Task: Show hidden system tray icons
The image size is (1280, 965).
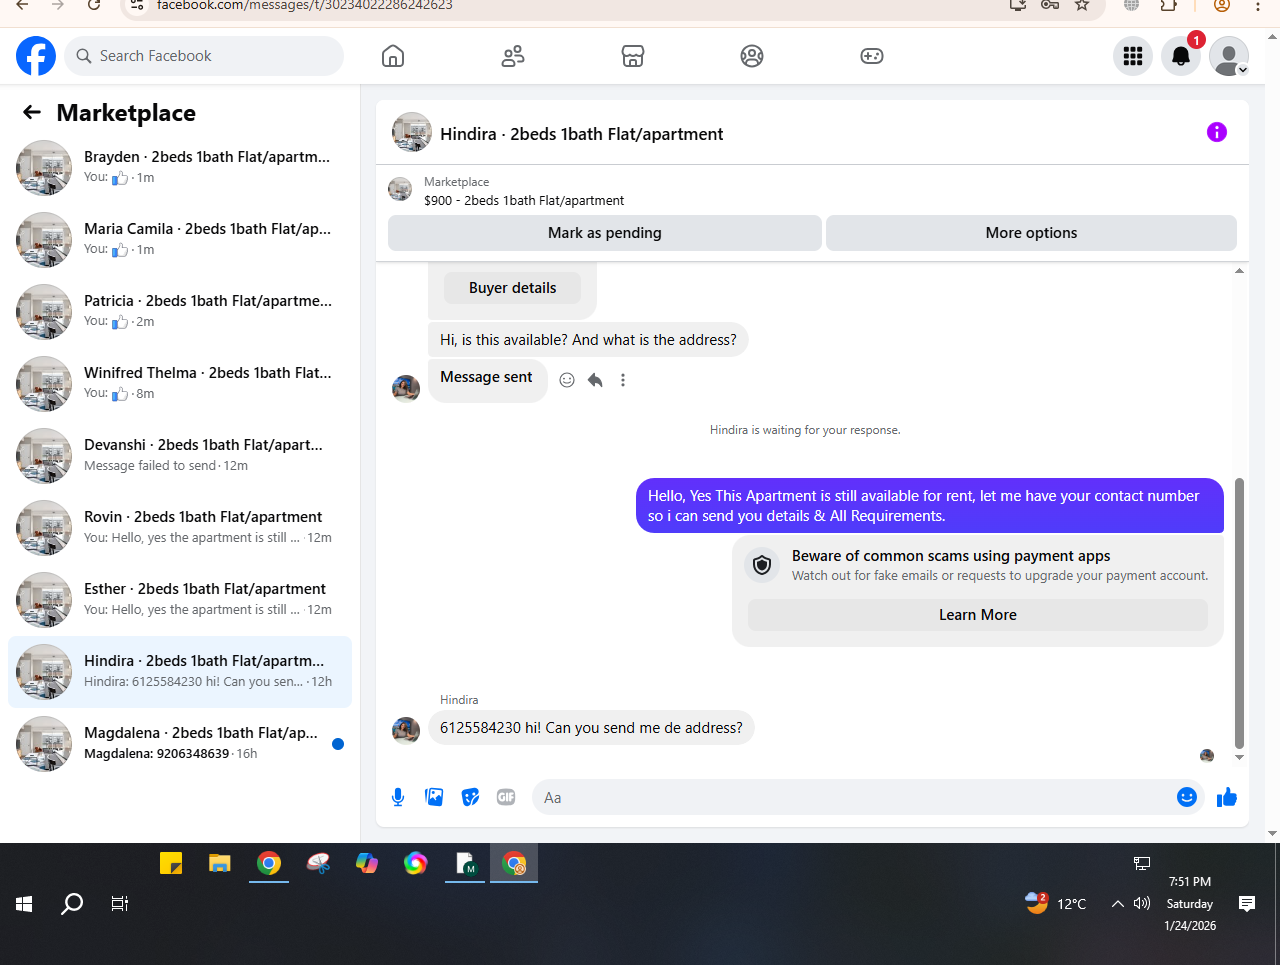Action: click(1117, 904)
